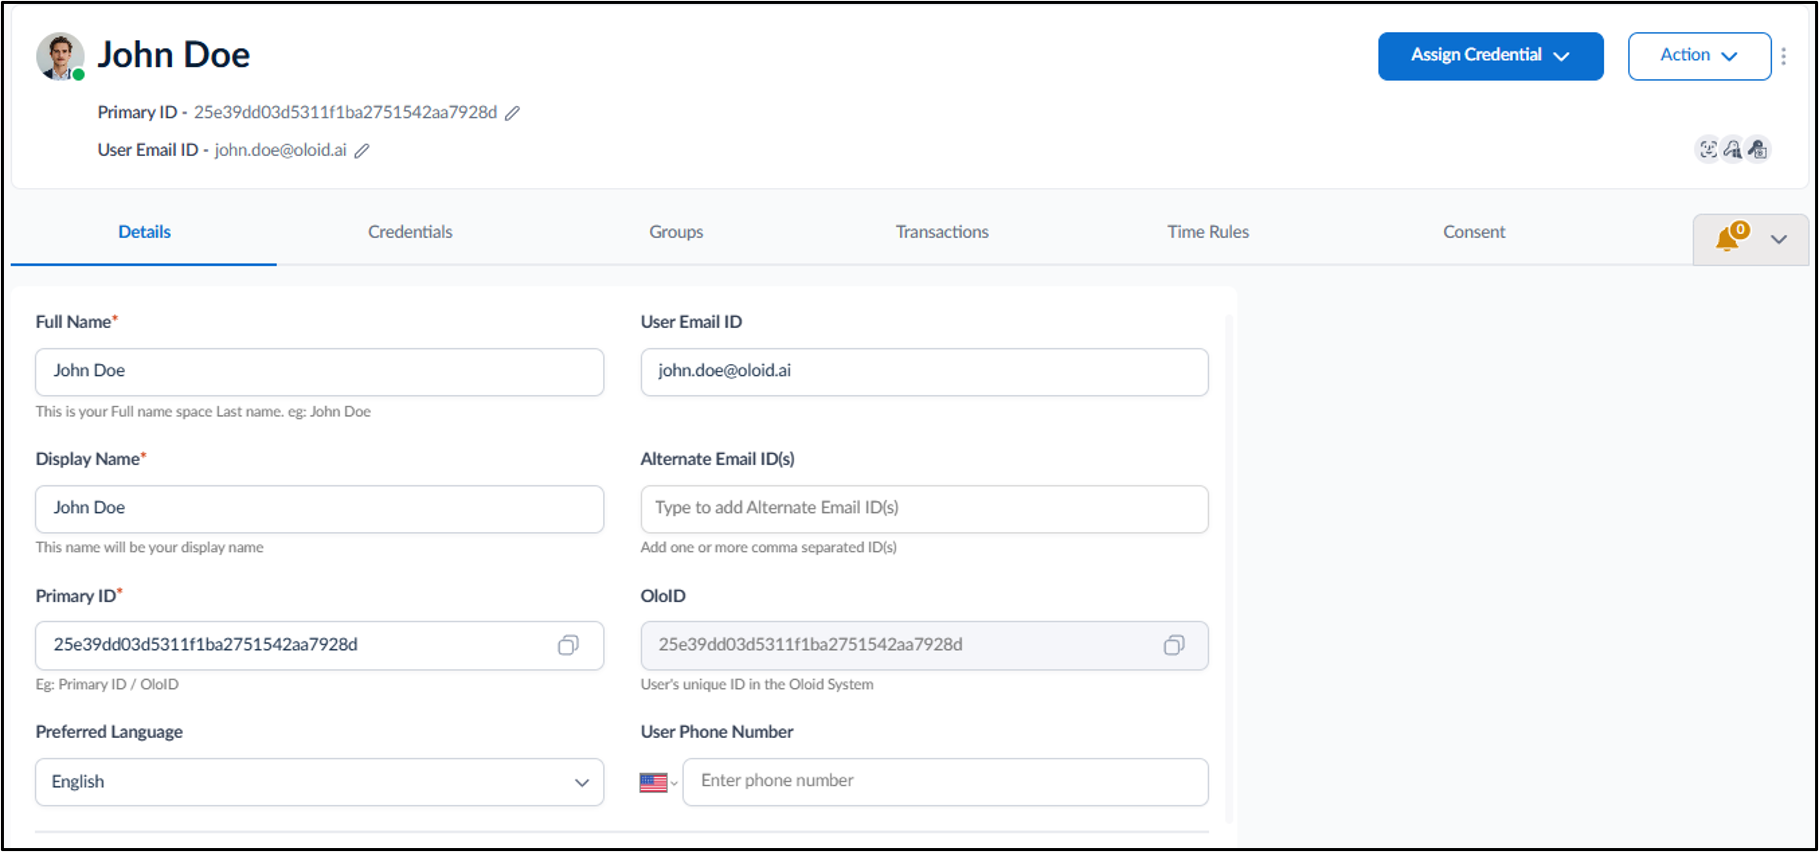
Task: Switch to the Credentials tab
Action: tap(410, 232)
